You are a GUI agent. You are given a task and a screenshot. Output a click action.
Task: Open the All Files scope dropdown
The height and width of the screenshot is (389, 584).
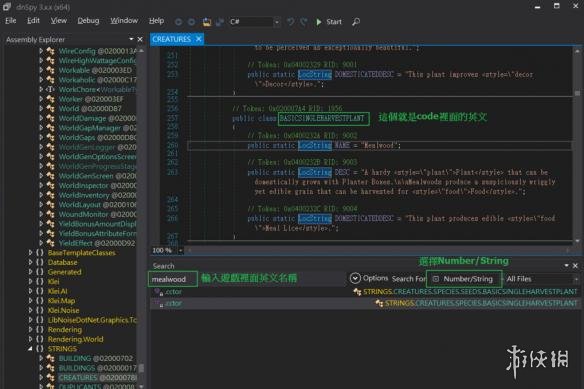tap(542, 279)
